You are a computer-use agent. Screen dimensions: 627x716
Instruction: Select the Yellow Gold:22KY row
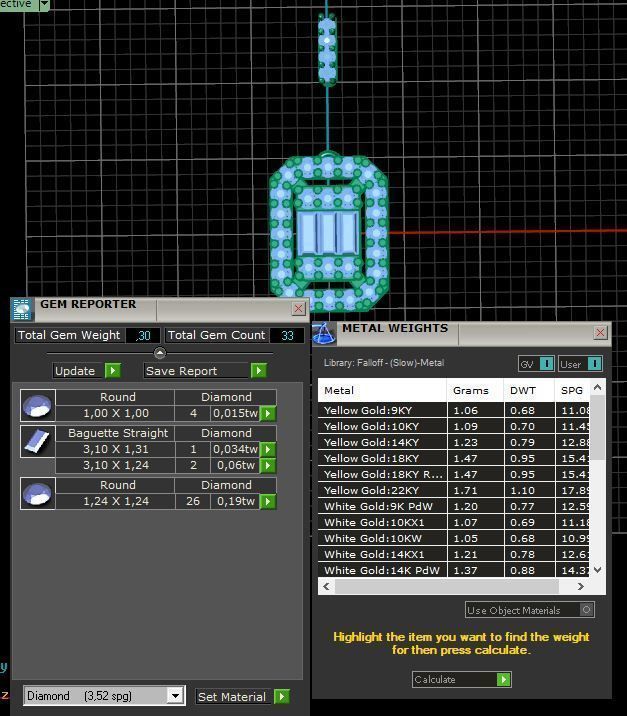click(453, 490)
